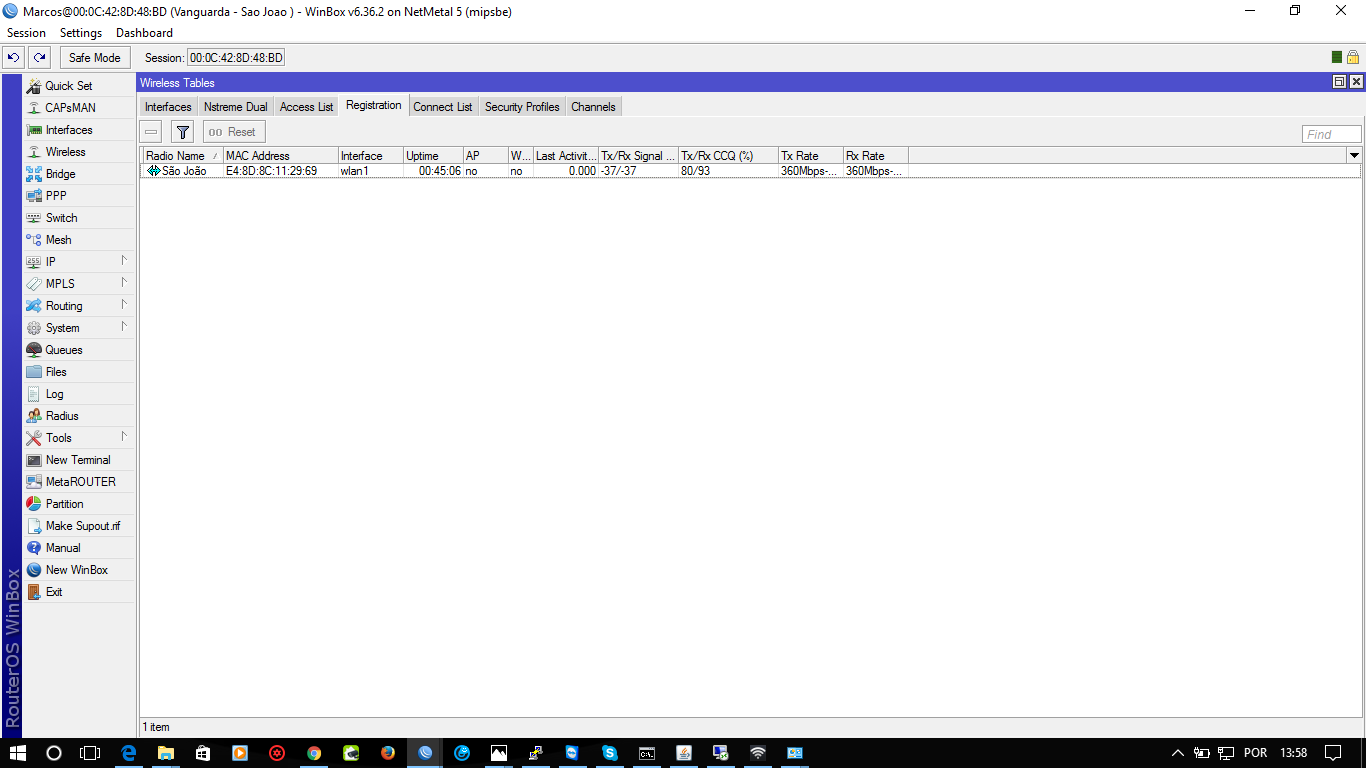
Task: Click the Redo arrow button
Action: click(x=39, y=58)
